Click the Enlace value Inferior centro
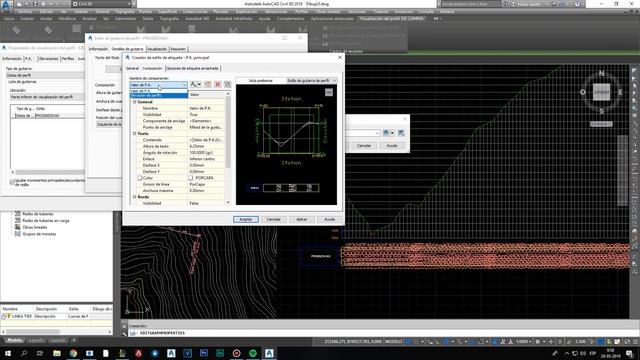This screenshot has width=640, height=360. click(x=206, y=159)
